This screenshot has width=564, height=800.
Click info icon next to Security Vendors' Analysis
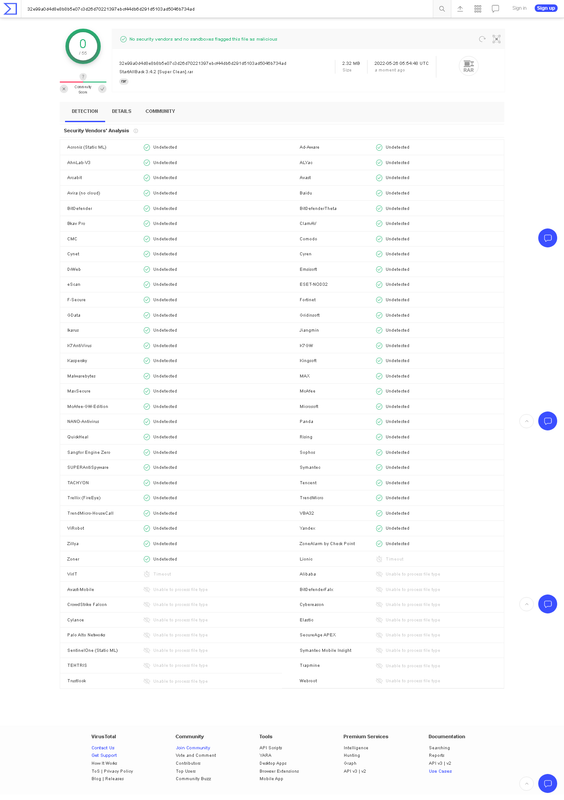[136, 131]
